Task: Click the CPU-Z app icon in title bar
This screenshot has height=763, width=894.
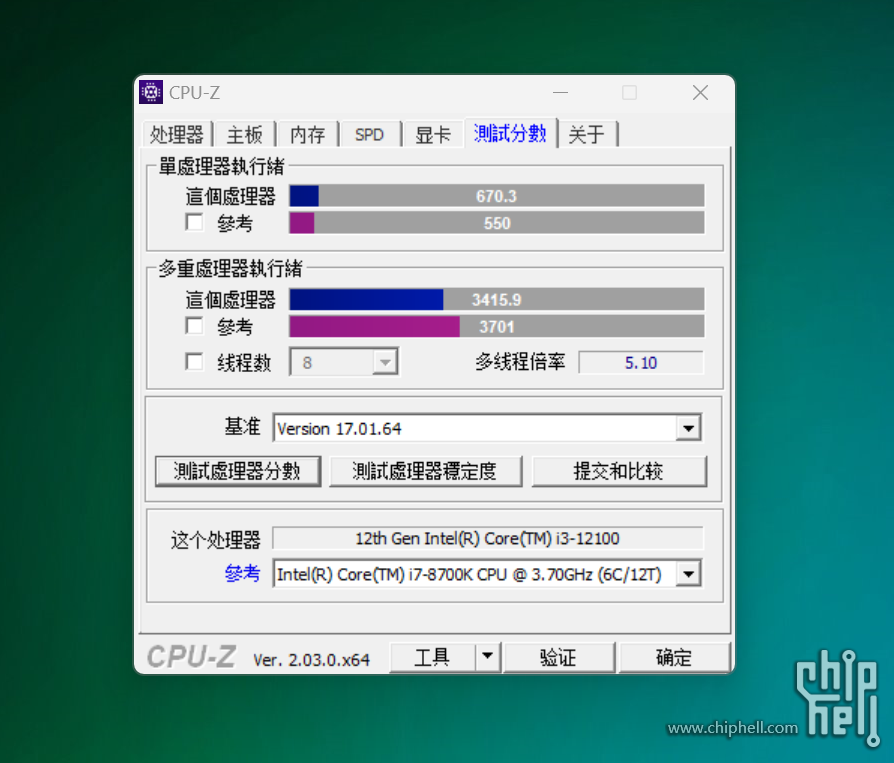Action: (151, 92)
